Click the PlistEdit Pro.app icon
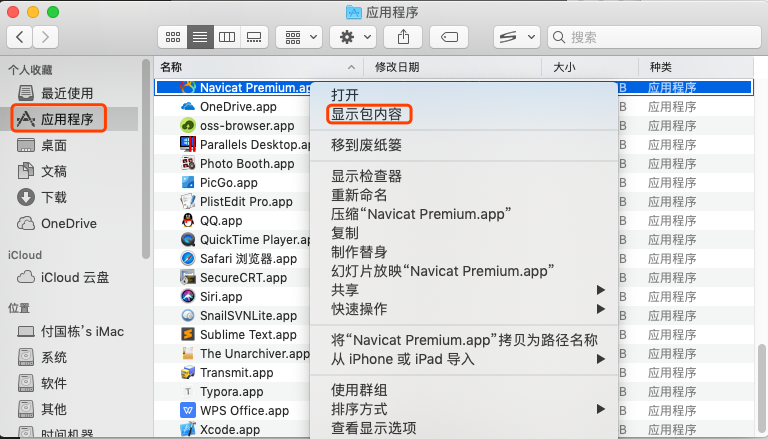Screen dimensions: 768x439 [x=188, y=201]
